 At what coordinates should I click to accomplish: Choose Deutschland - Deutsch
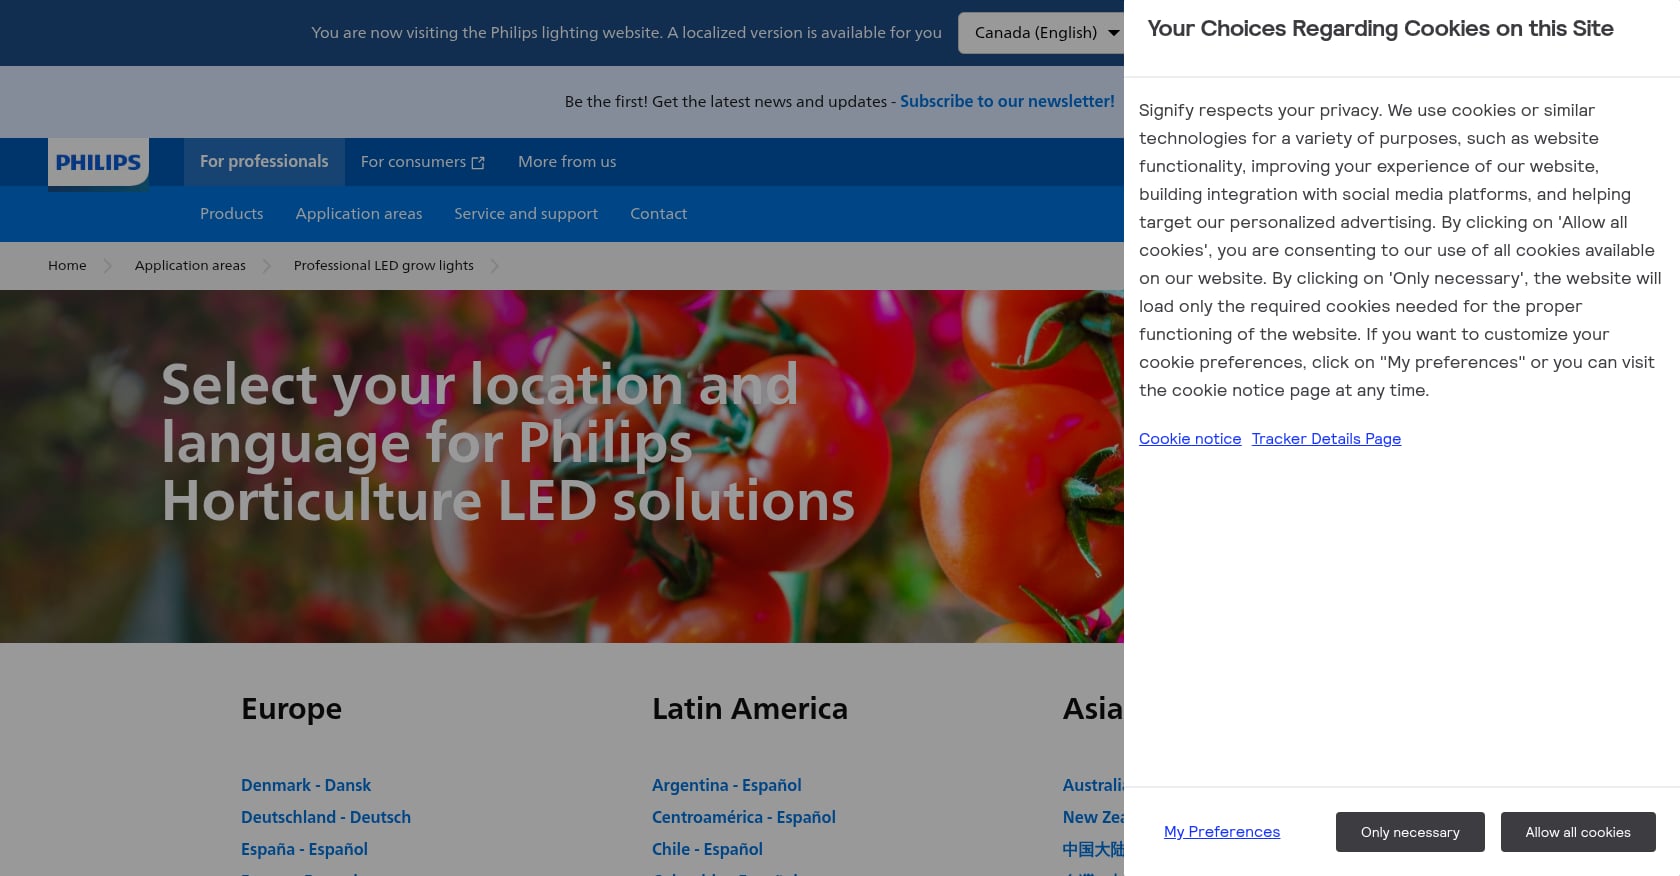point(326,818)
